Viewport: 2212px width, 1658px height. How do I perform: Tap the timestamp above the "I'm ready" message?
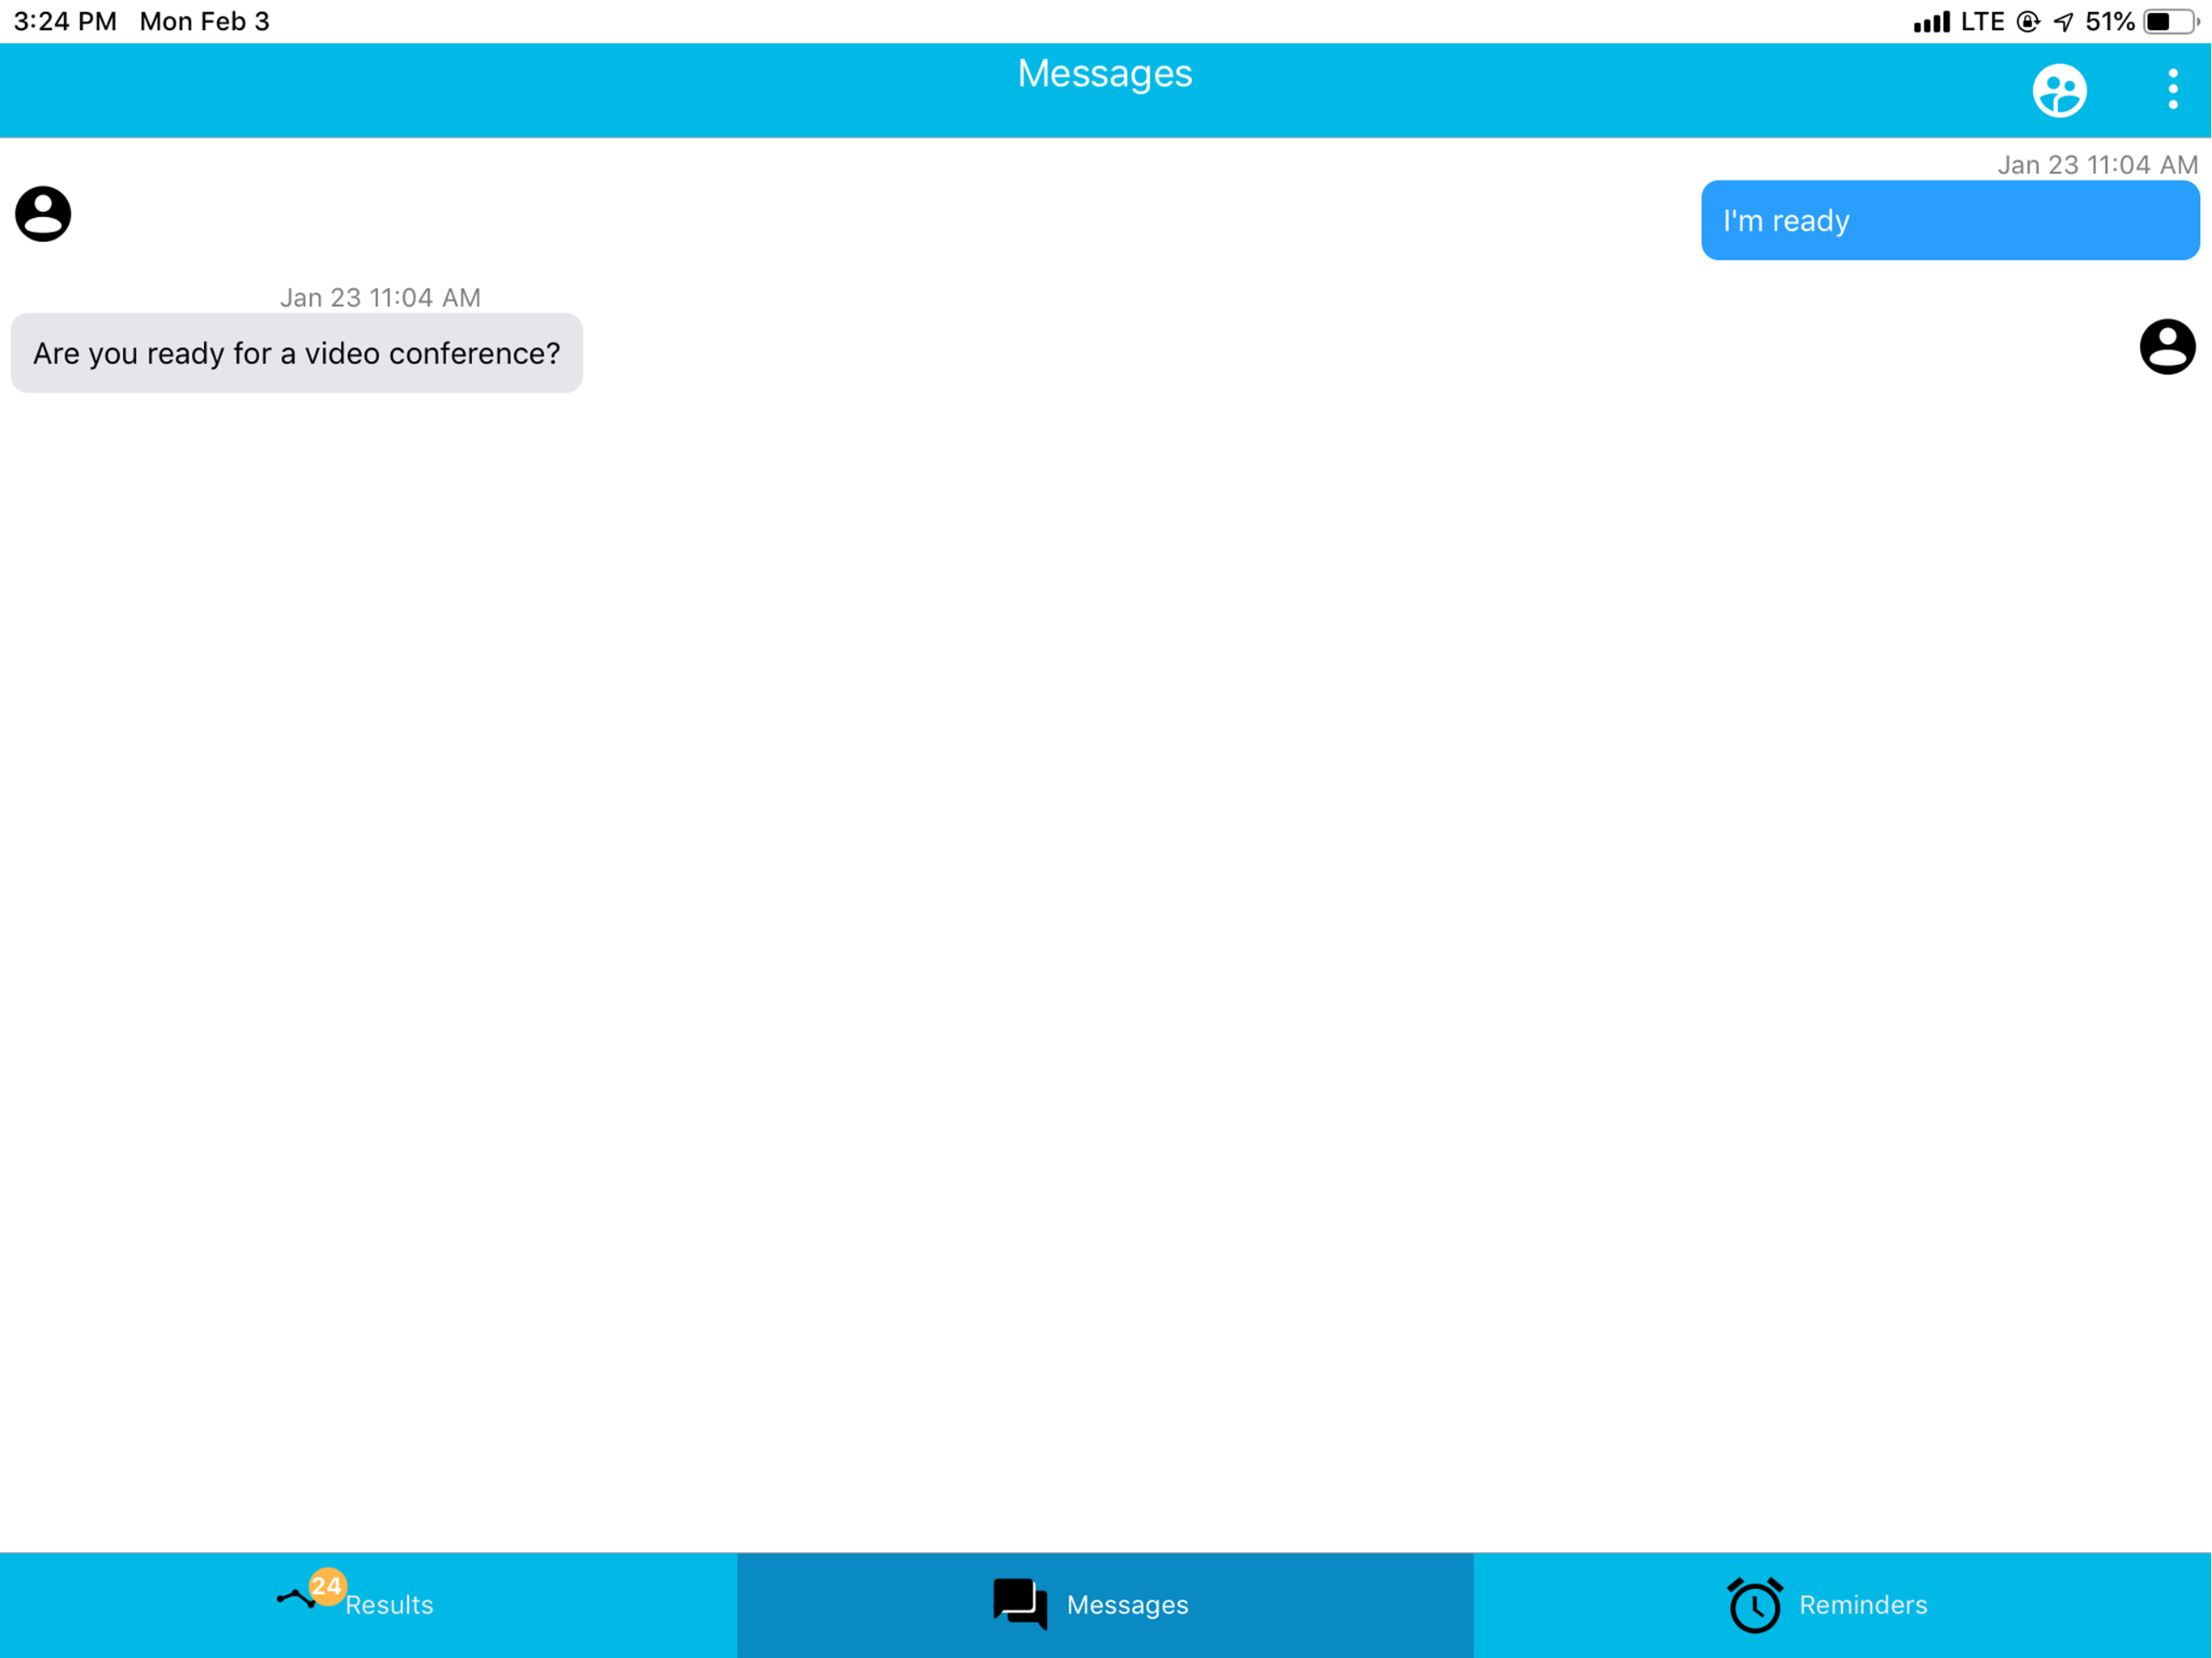[2097, 165]
